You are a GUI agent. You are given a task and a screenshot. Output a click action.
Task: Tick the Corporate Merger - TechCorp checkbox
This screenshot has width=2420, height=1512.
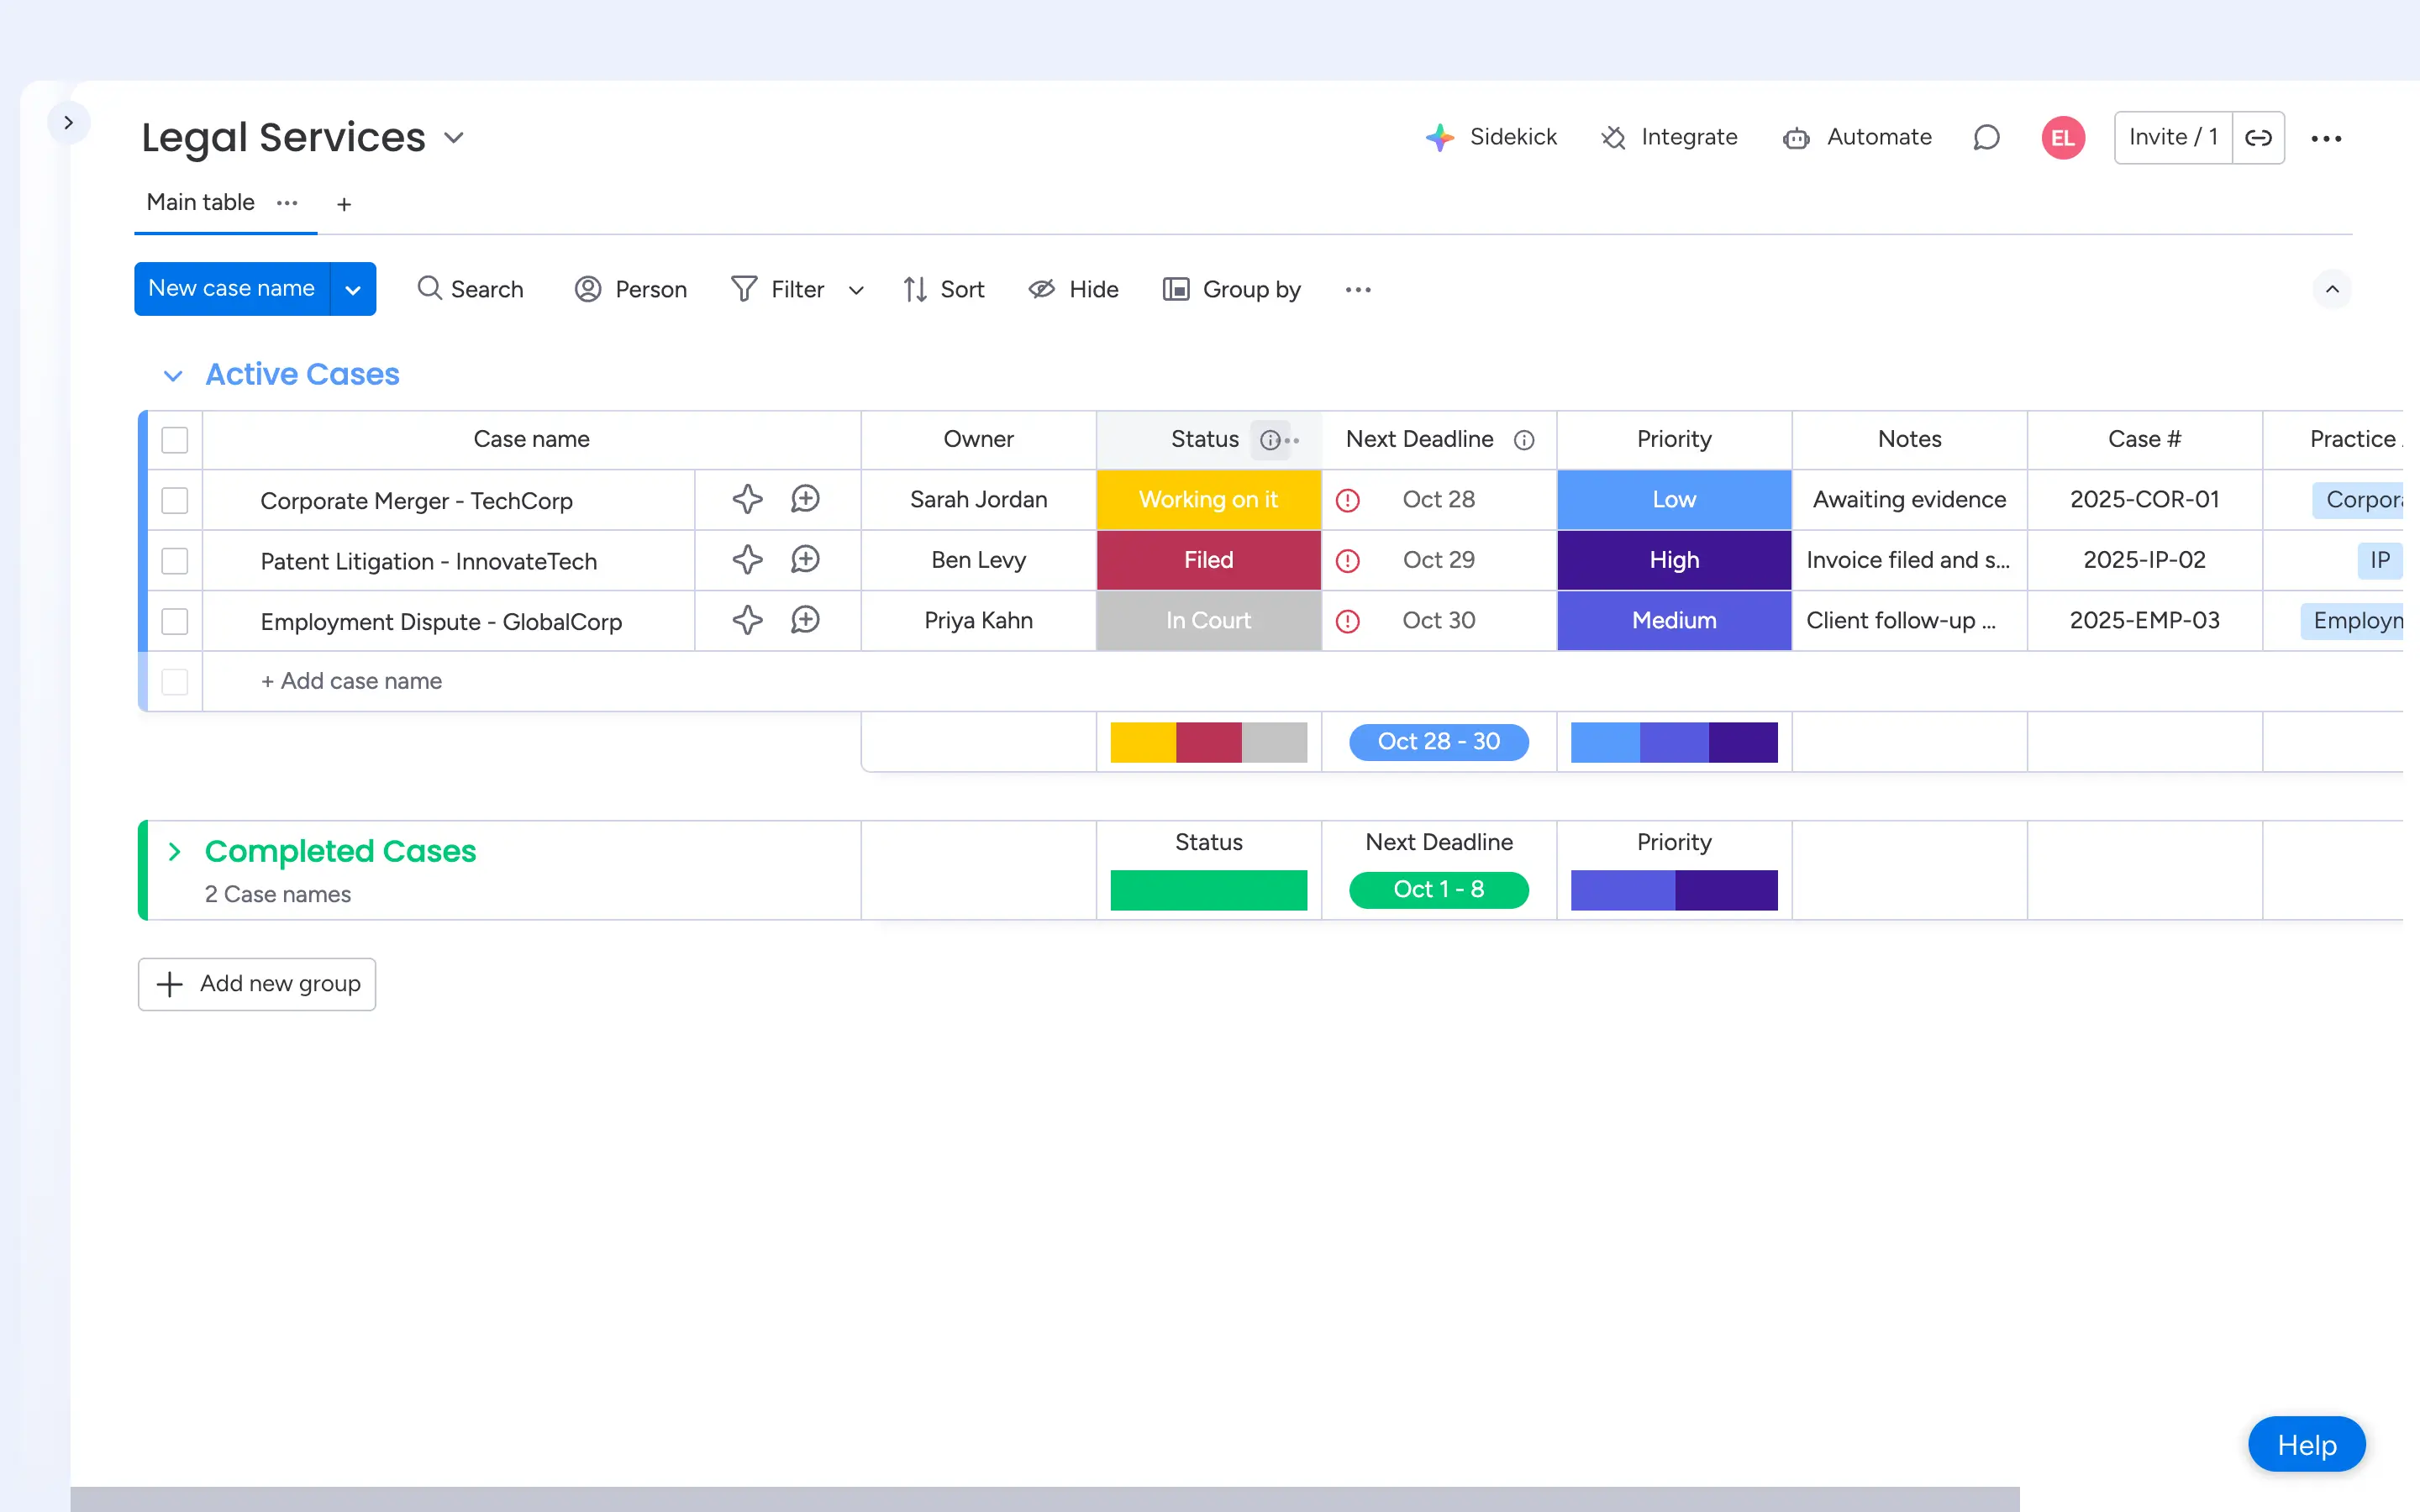coord(175,500)
